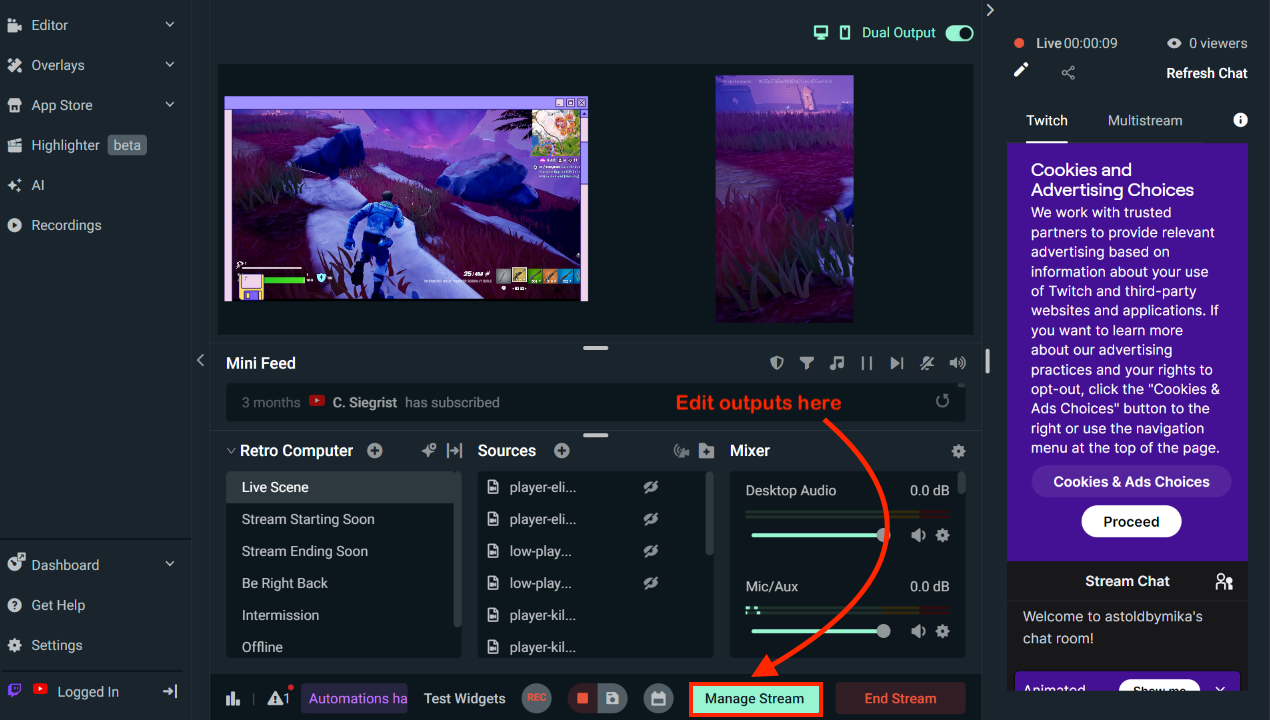Screen dimensions: 1270x720
Task: View the warning notification icon
Action: pos(278,698)
